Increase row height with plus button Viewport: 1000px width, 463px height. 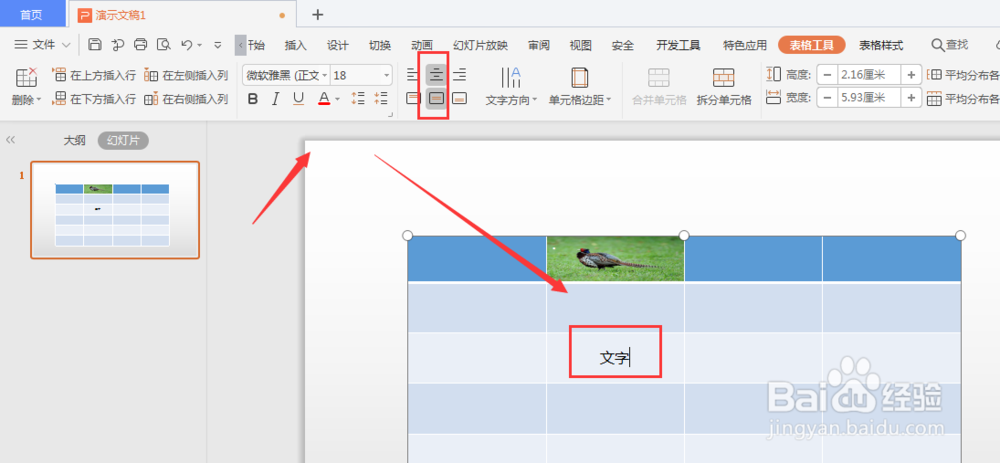(x=911, y=75)
